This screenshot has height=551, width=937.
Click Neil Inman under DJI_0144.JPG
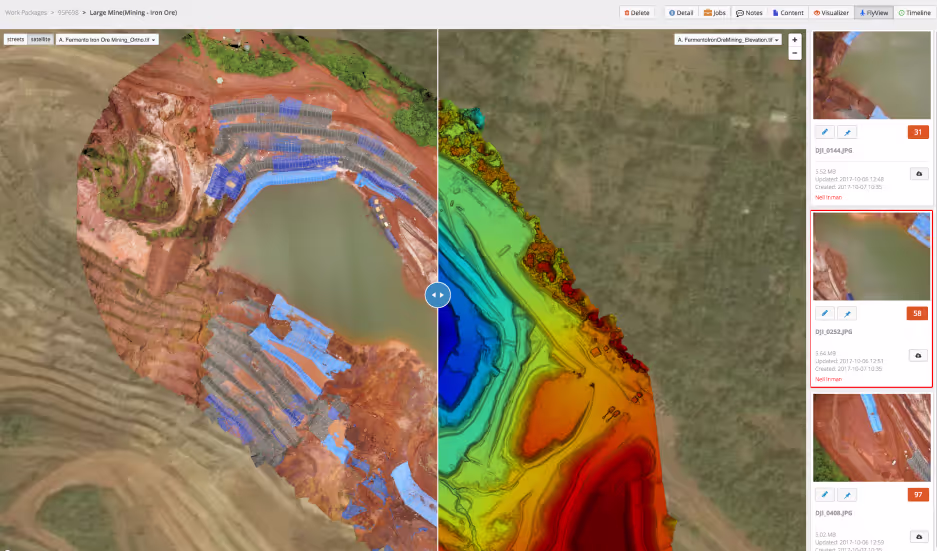[828, 197]
